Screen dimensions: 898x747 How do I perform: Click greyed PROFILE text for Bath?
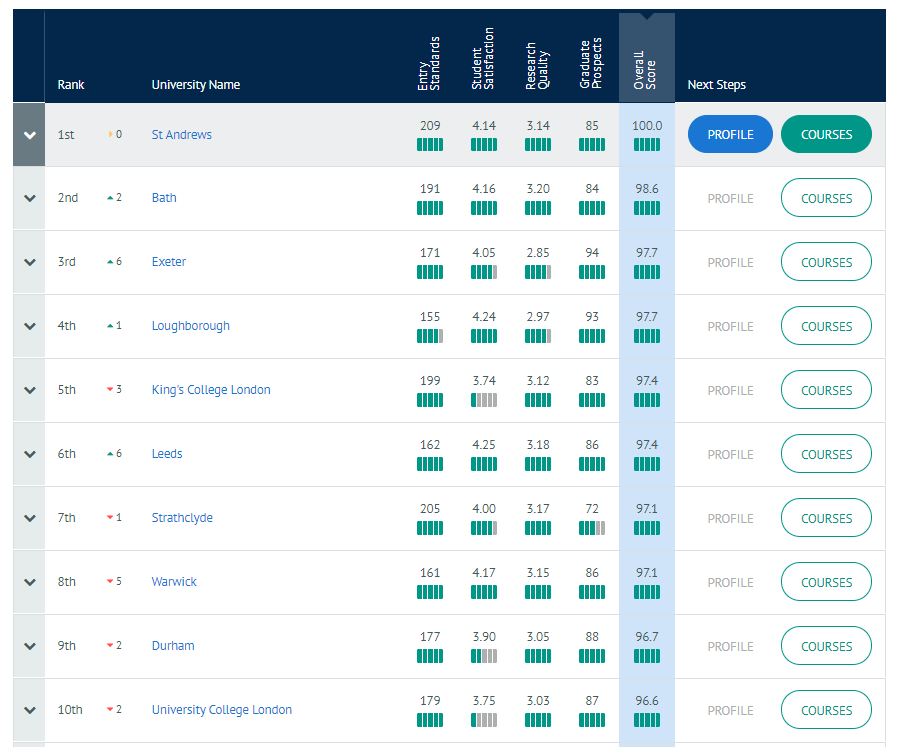coord(730,199)
